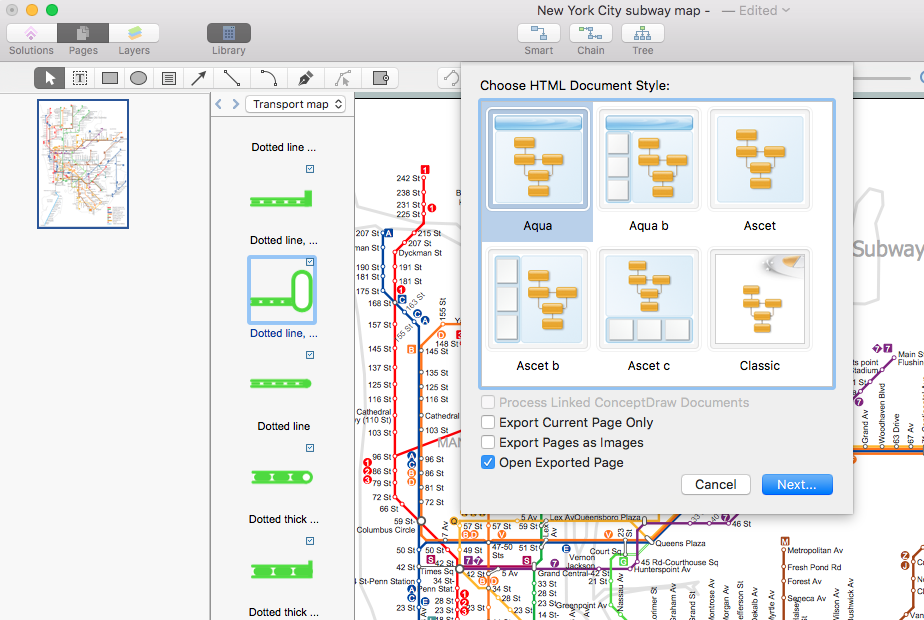Select the pen drawing tool

pos(305,78)
